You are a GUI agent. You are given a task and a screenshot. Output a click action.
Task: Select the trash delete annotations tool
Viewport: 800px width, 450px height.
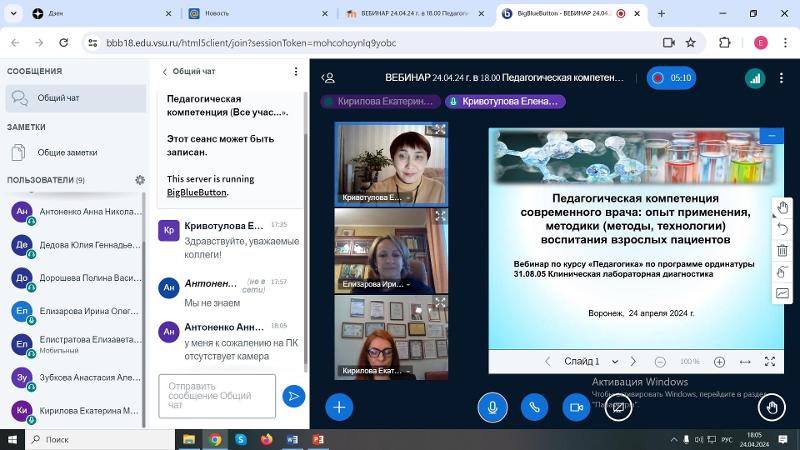782,250
